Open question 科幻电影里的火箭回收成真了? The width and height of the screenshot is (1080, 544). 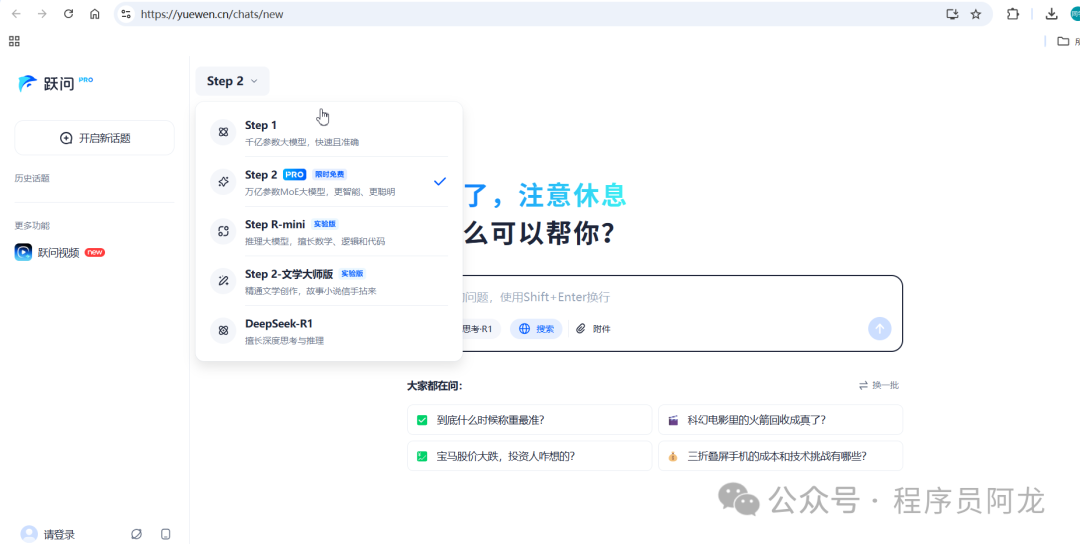click(780, 419)
